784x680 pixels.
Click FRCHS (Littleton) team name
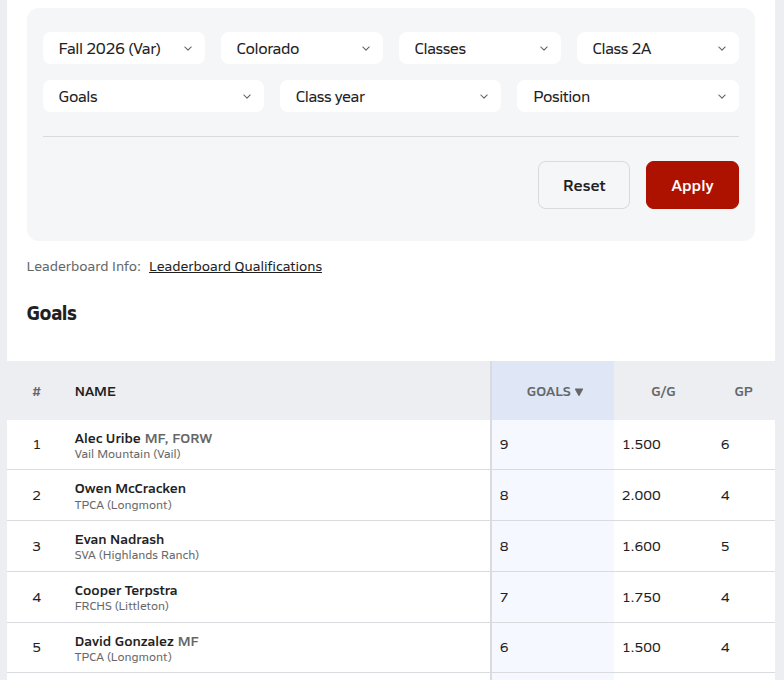tap(122, 606)
